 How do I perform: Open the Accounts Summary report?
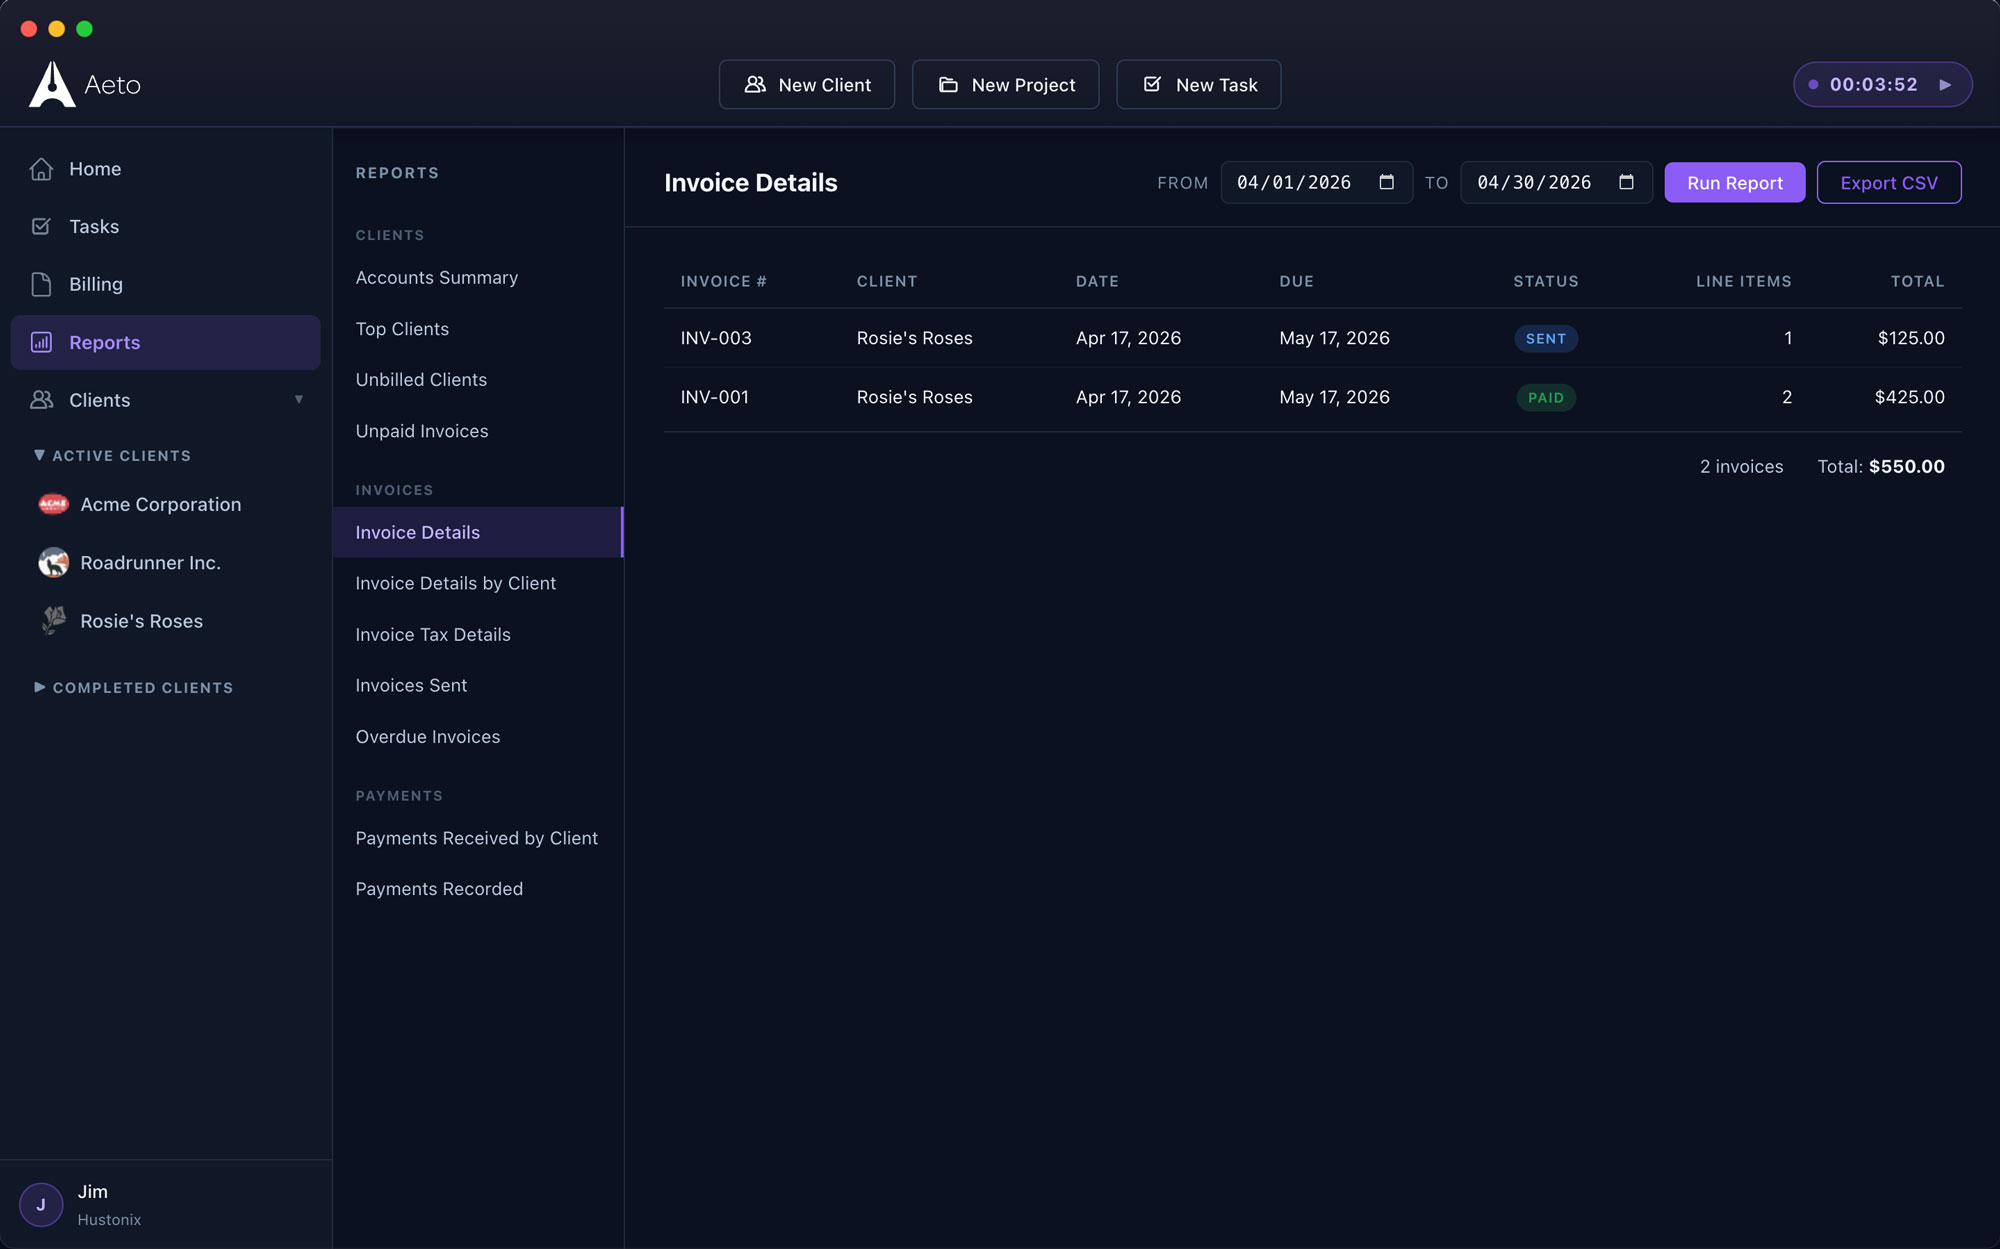click(478, 277)
